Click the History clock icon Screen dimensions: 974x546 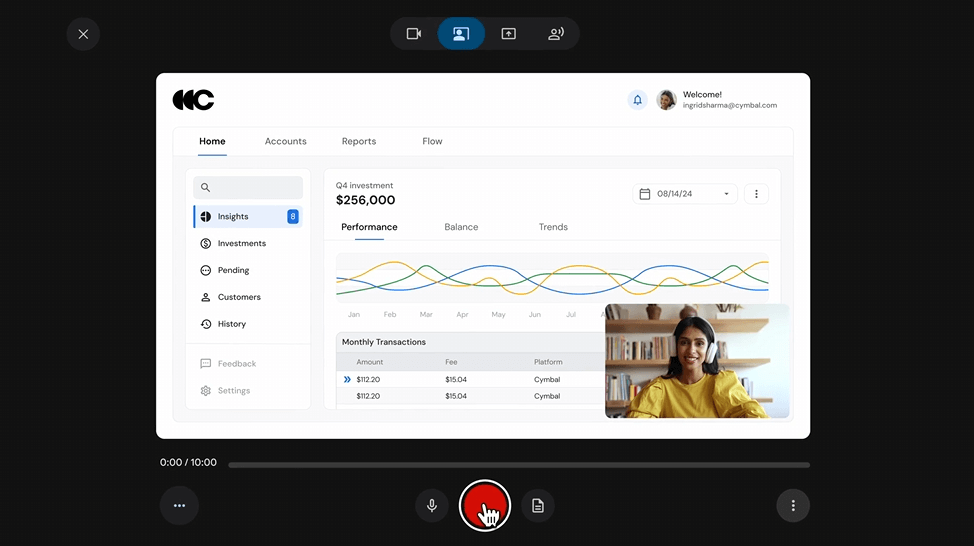(x=206, y=324)
